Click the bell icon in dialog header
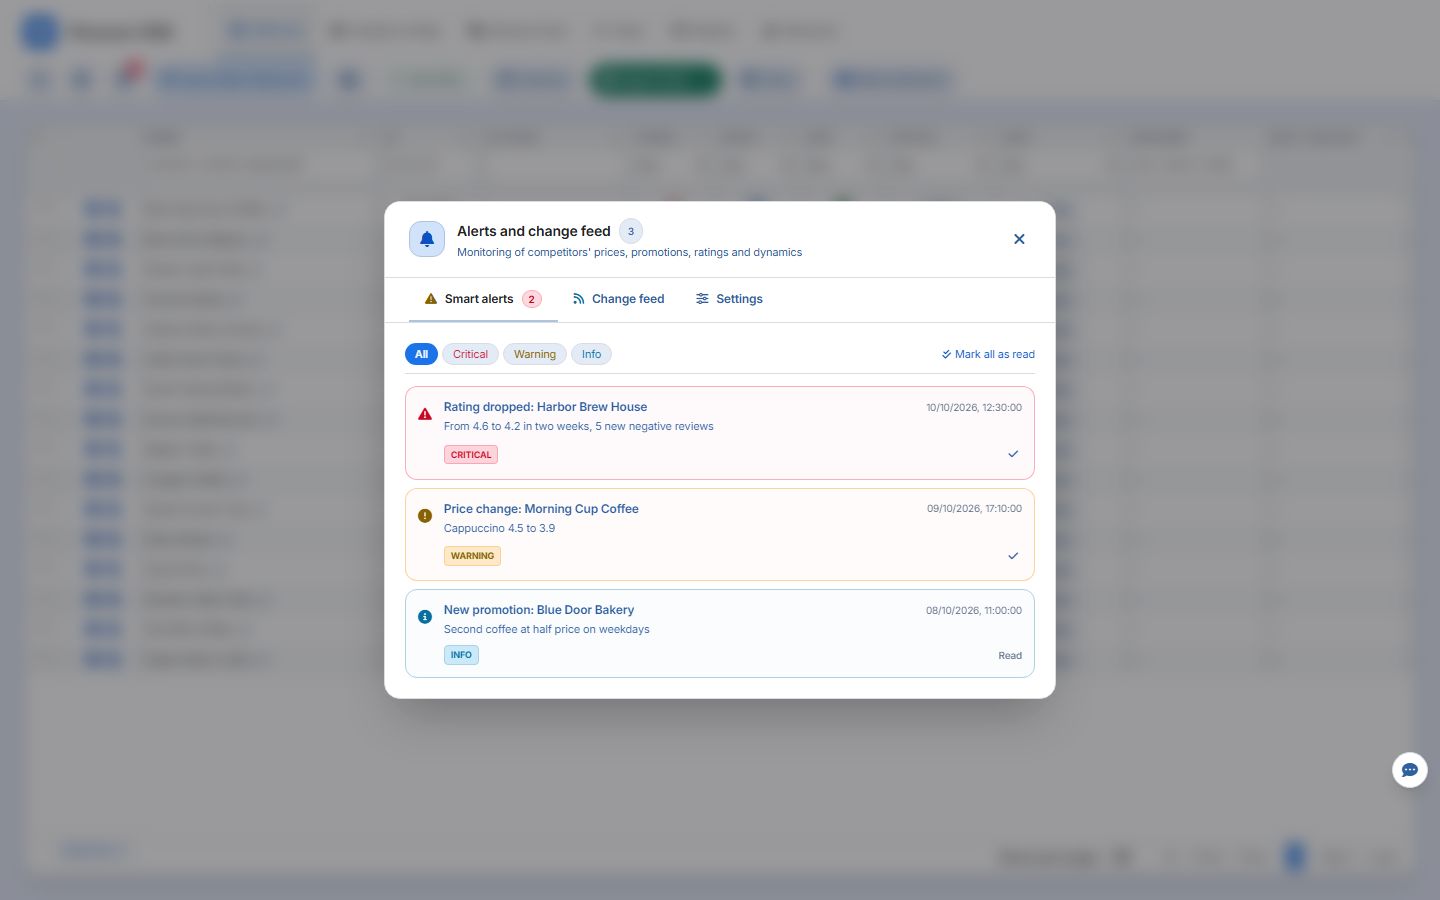The width and height of the screenshot is (1440, 900). pyautogui.click(x=427, y=239)
